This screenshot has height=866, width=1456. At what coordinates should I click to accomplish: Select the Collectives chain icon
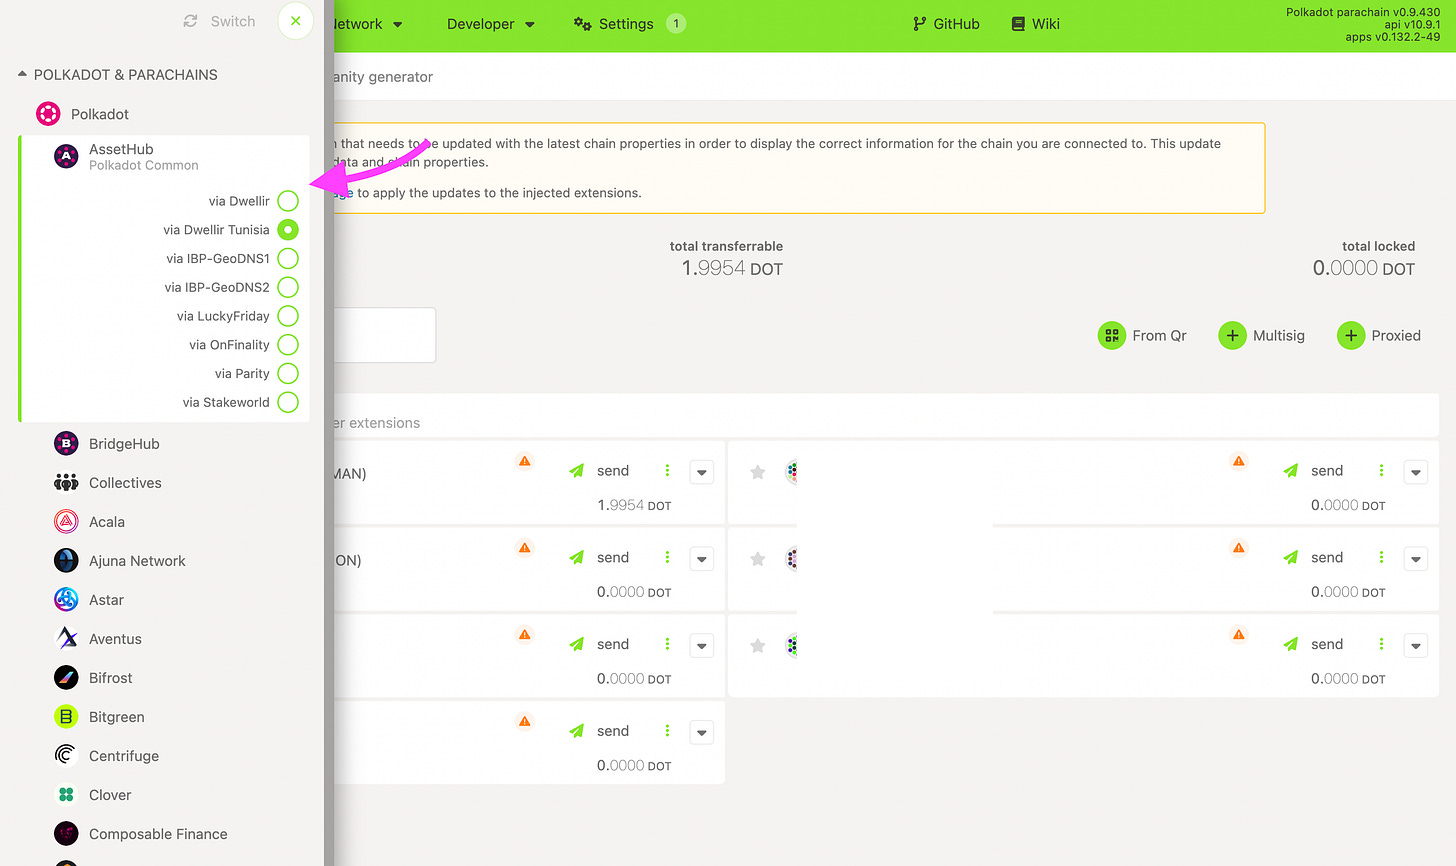(66, 483)
